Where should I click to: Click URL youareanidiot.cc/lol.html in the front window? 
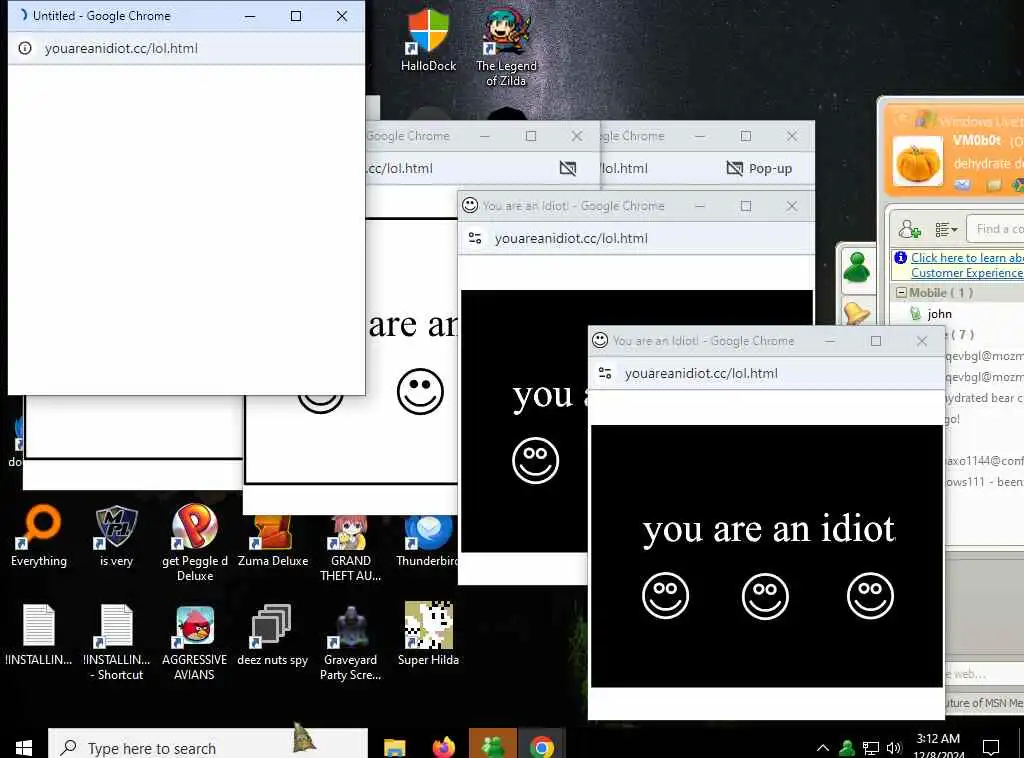(701, 373)
